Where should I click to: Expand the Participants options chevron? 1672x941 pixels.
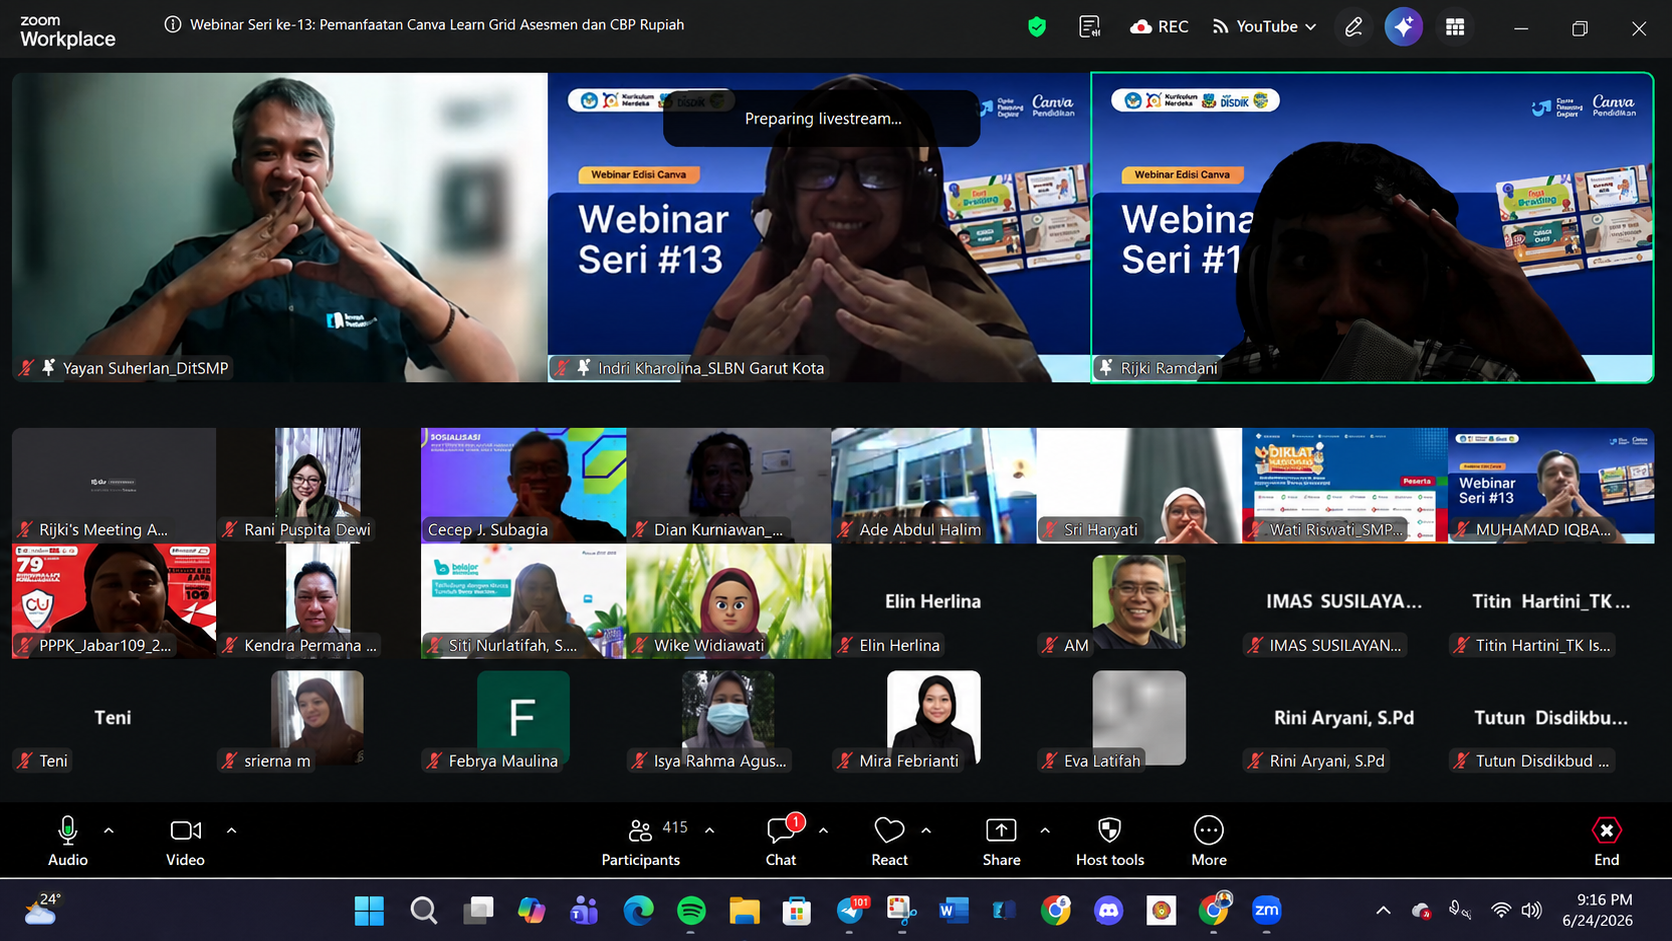tap(710, 830)
